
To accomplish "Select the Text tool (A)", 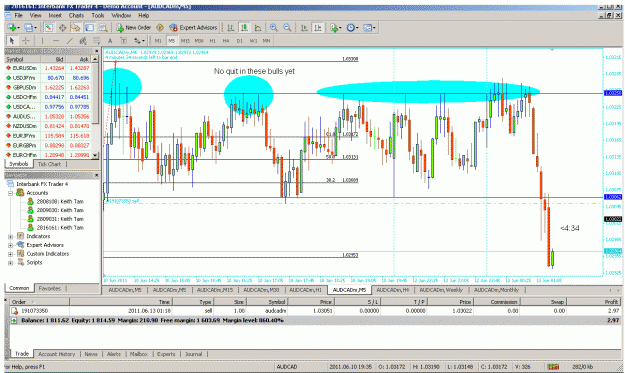I will click(x=110, y=41).
